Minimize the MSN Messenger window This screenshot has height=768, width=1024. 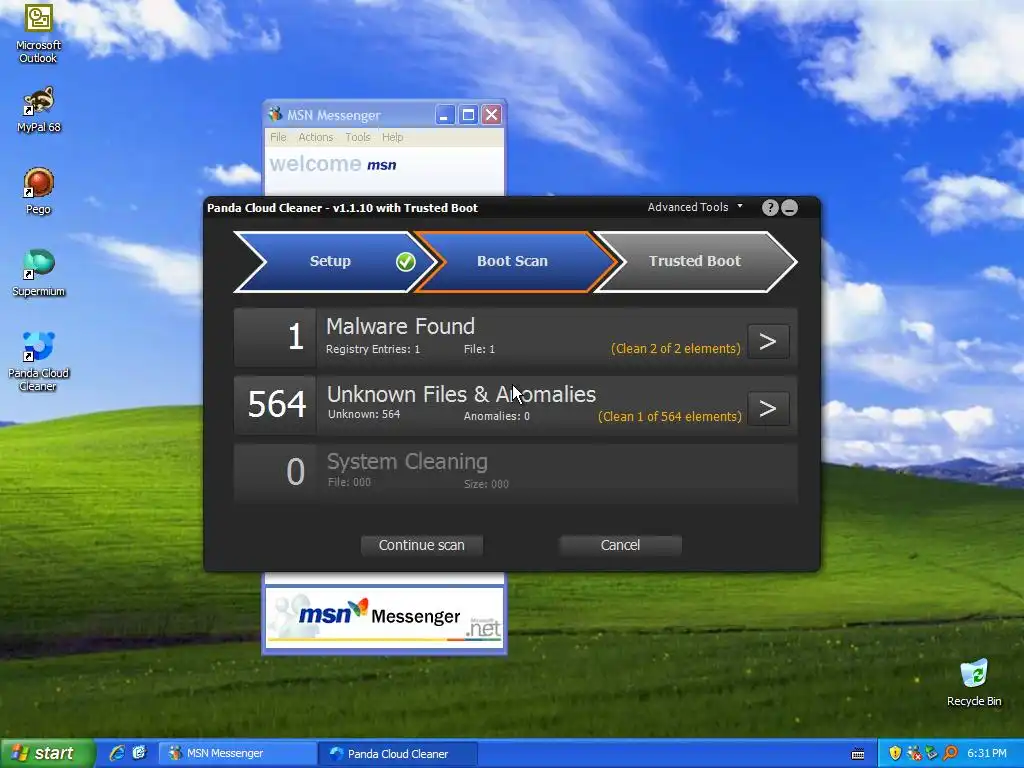tap(444, 116)
